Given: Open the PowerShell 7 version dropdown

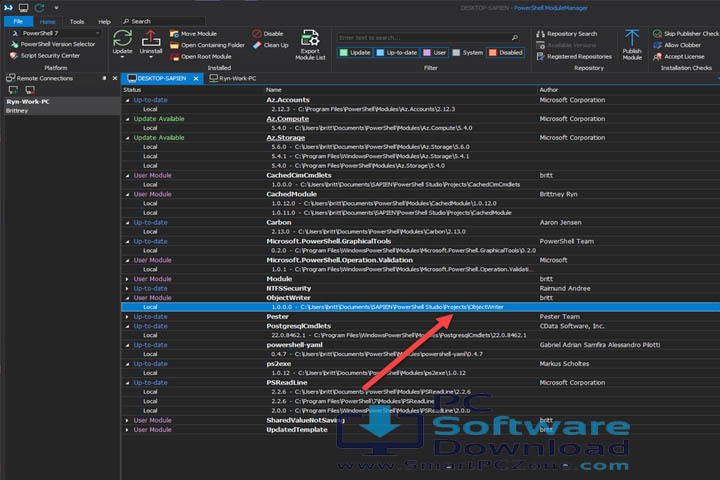Looking at the screenshot, I should [x=97, y=33].
